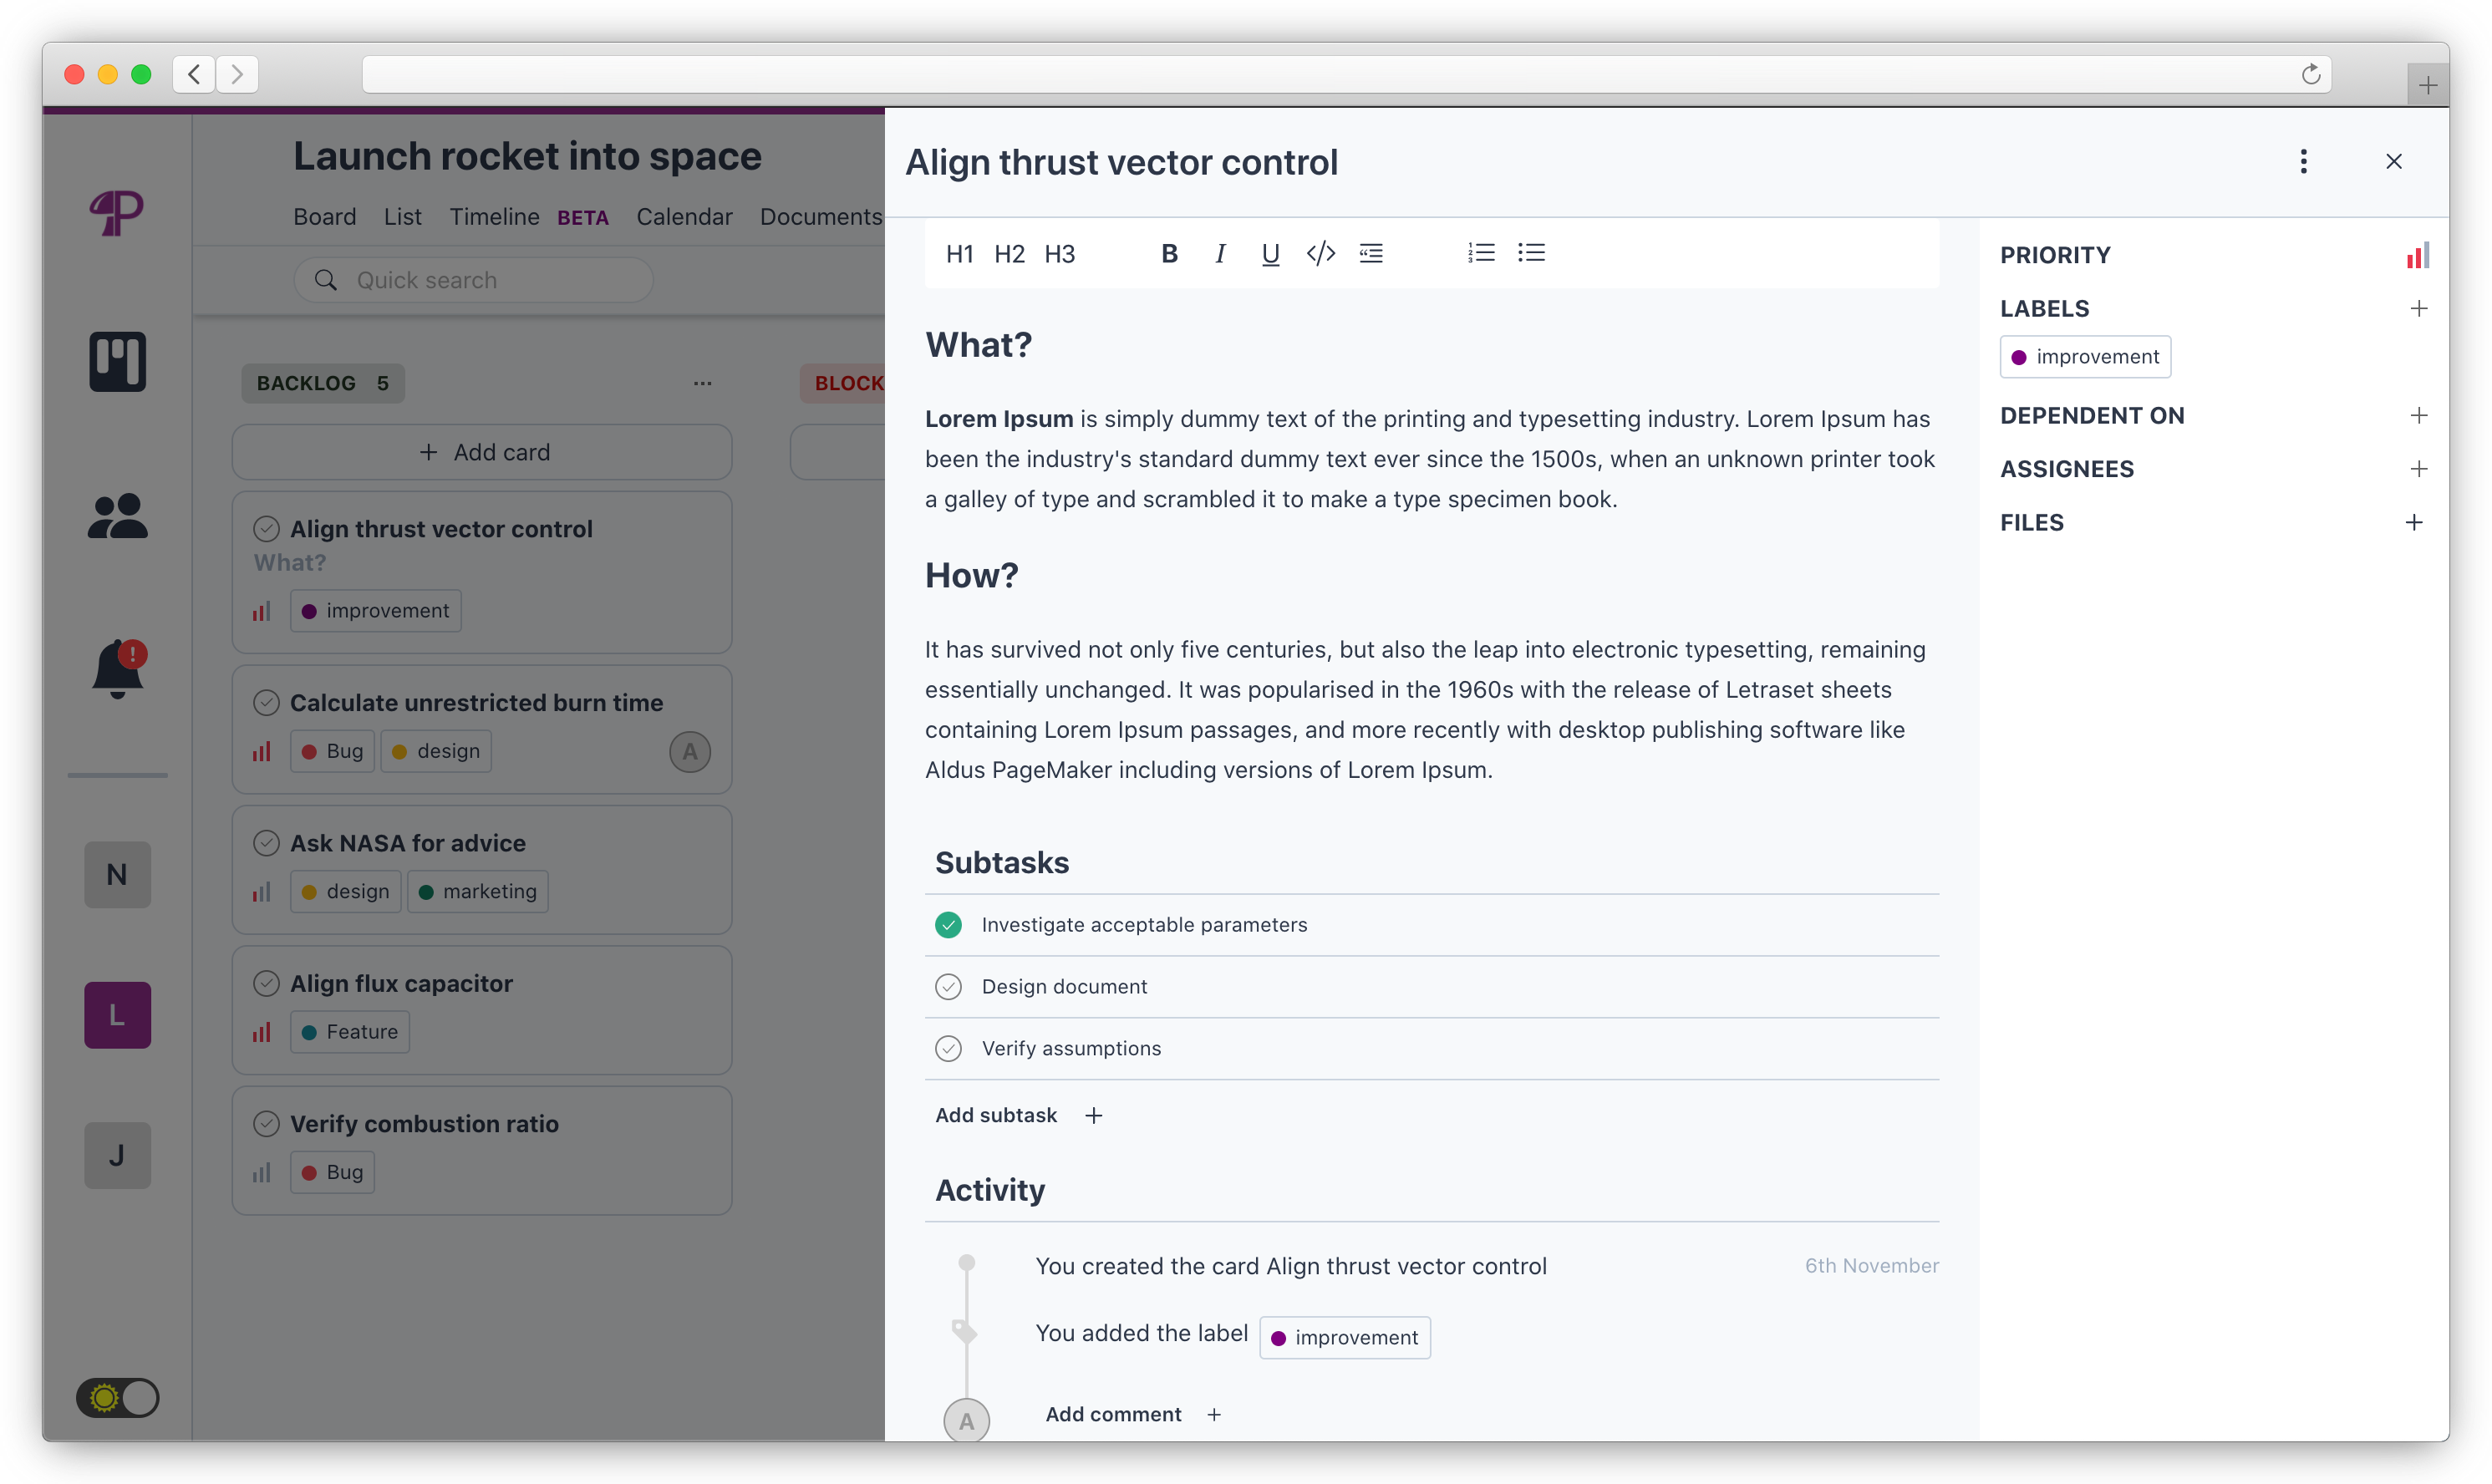Screen dimensions: 2492x1484
Task: Check off Verify assumptions subtask
Action: pos(948,1048)
